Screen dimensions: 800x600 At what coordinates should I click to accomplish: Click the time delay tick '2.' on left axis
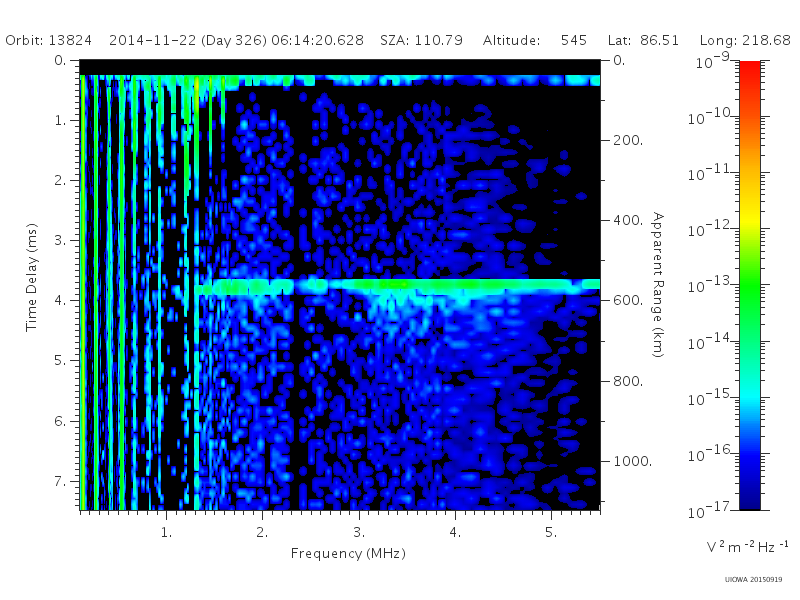pos(61,180)
